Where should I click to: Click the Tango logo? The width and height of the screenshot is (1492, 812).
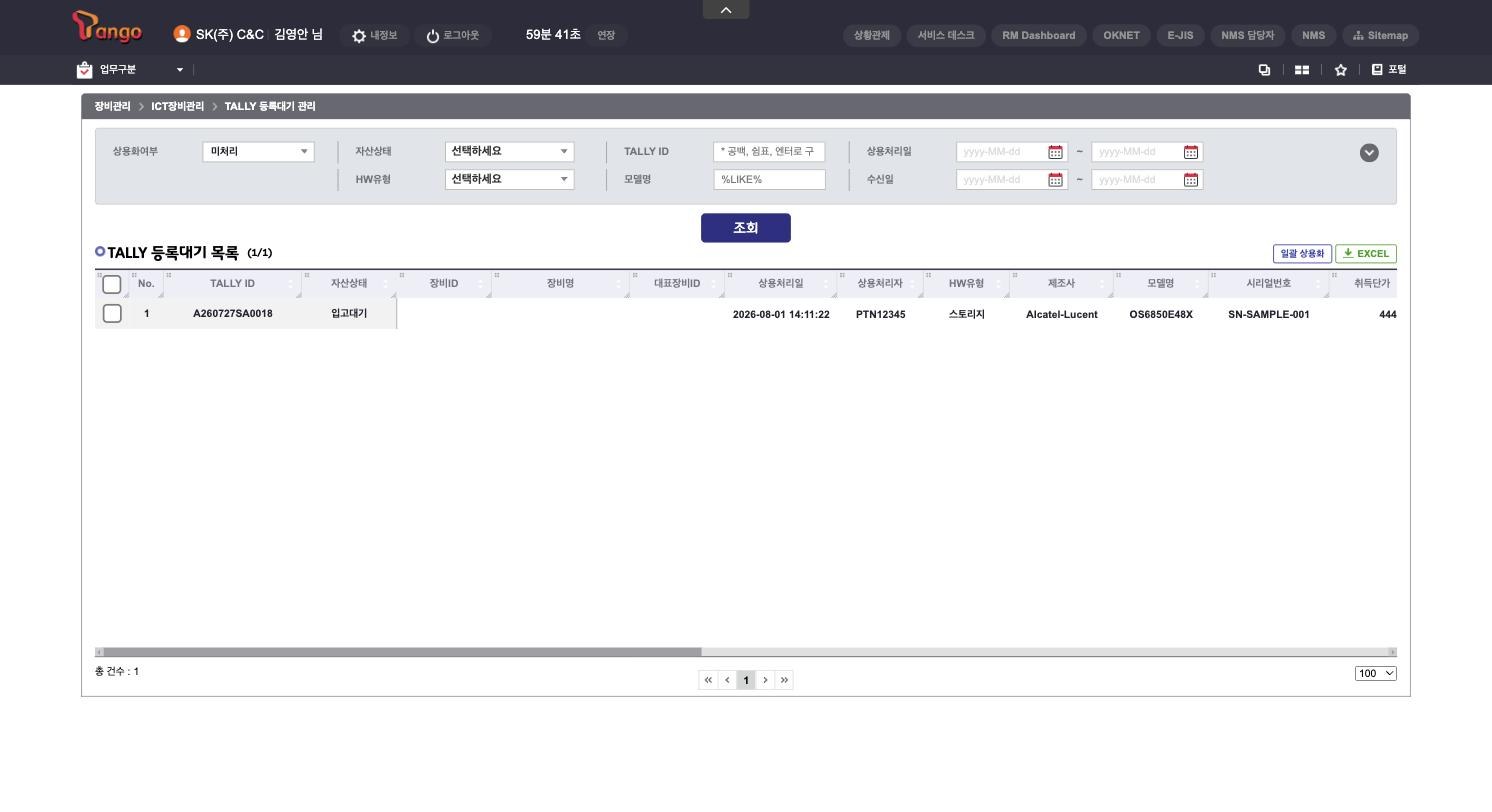107,28
